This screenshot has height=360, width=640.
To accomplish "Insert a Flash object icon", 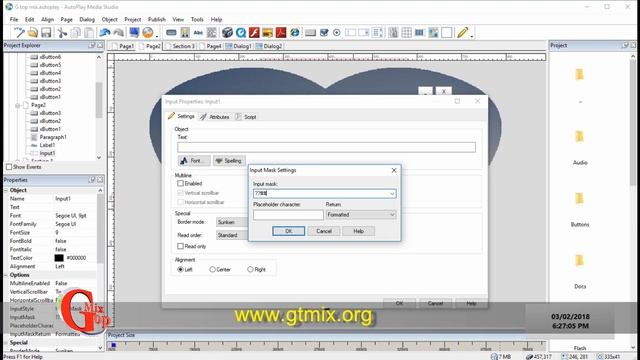I will coord(254,33).
